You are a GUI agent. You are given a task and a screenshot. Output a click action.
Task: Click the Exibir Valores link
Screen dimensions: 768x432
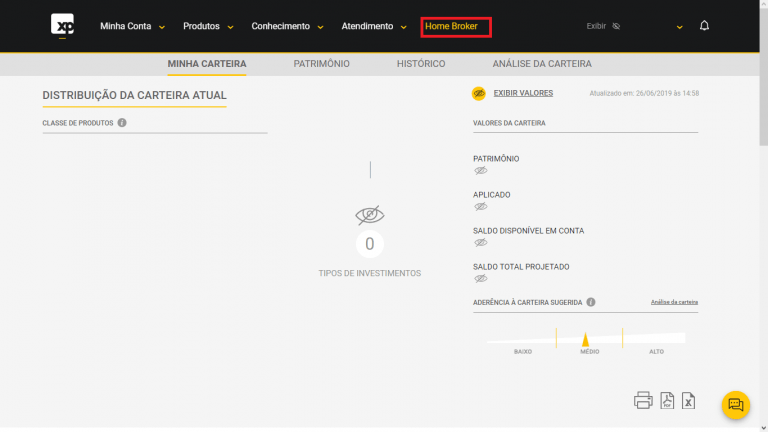[523, 93]
